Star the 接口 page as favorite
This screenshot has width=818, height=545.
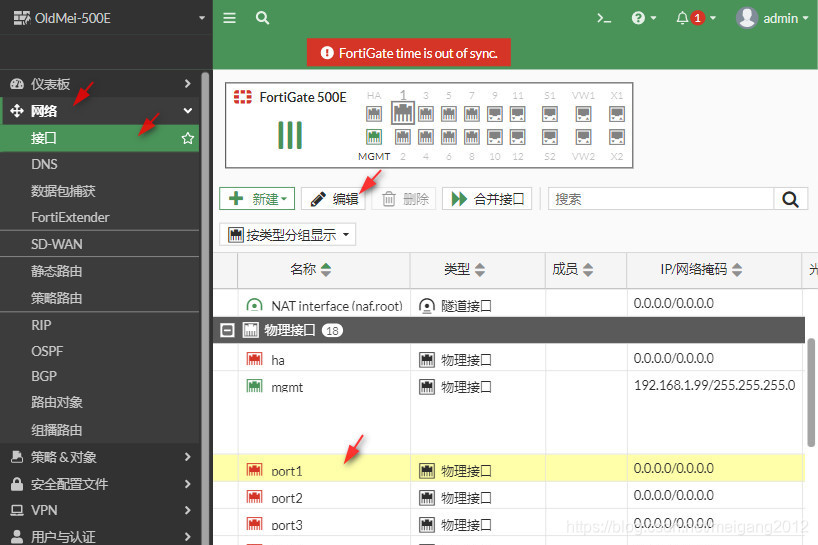click(x=187, y=138)
